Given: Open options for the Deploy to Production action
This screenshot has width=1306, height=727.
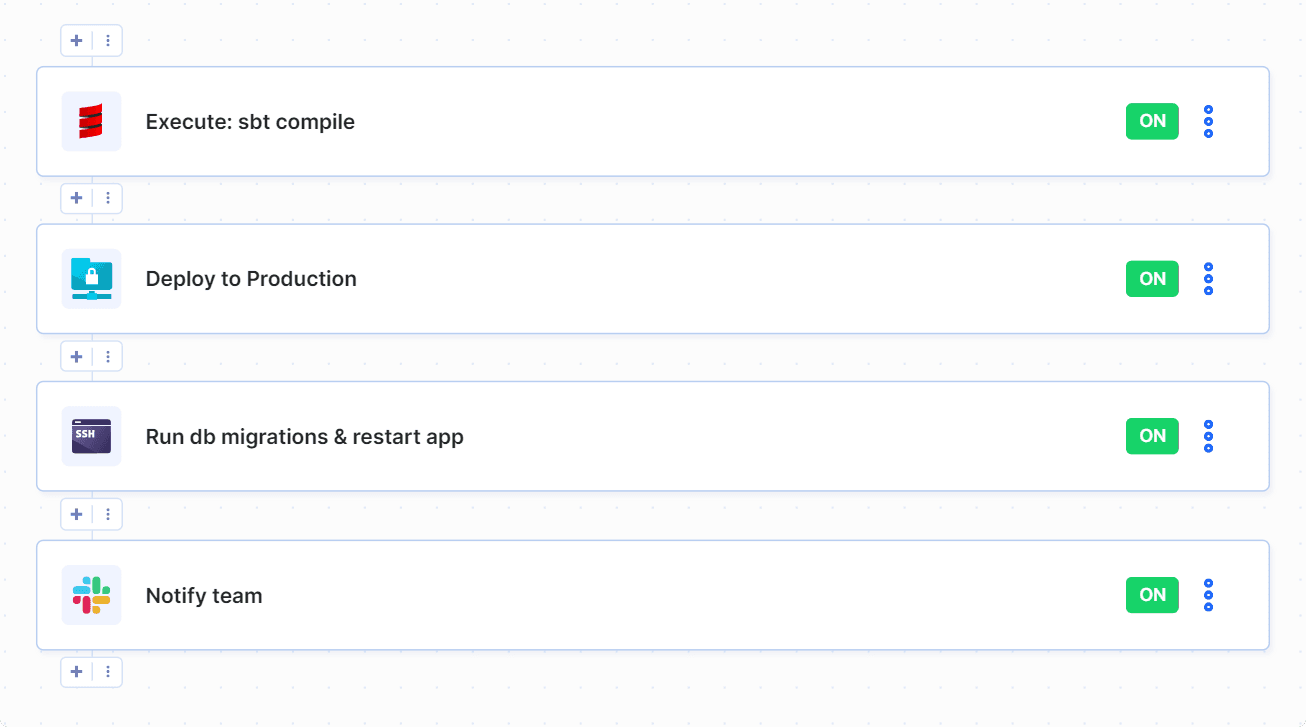Looking at the screenshot, I should (x=1208, y=279).
